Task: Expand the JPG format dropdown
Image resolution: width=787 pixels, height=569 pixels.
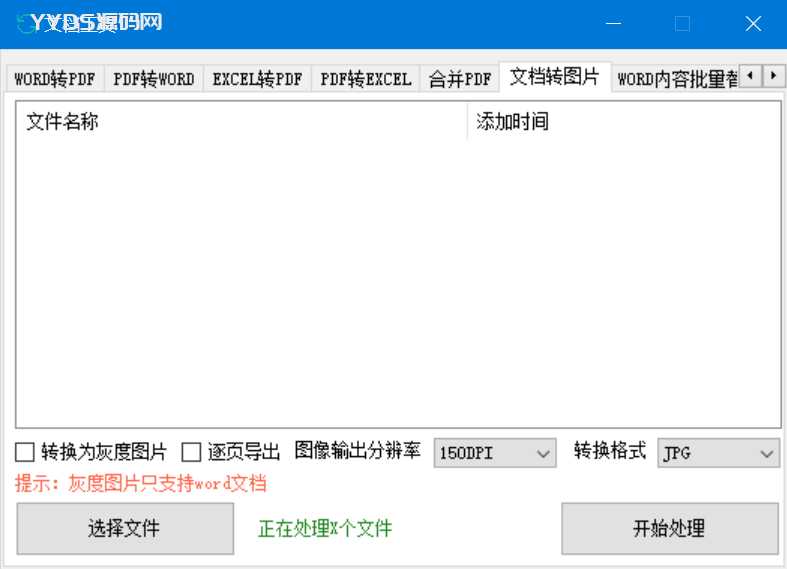Action: click(x=718, y=453)
